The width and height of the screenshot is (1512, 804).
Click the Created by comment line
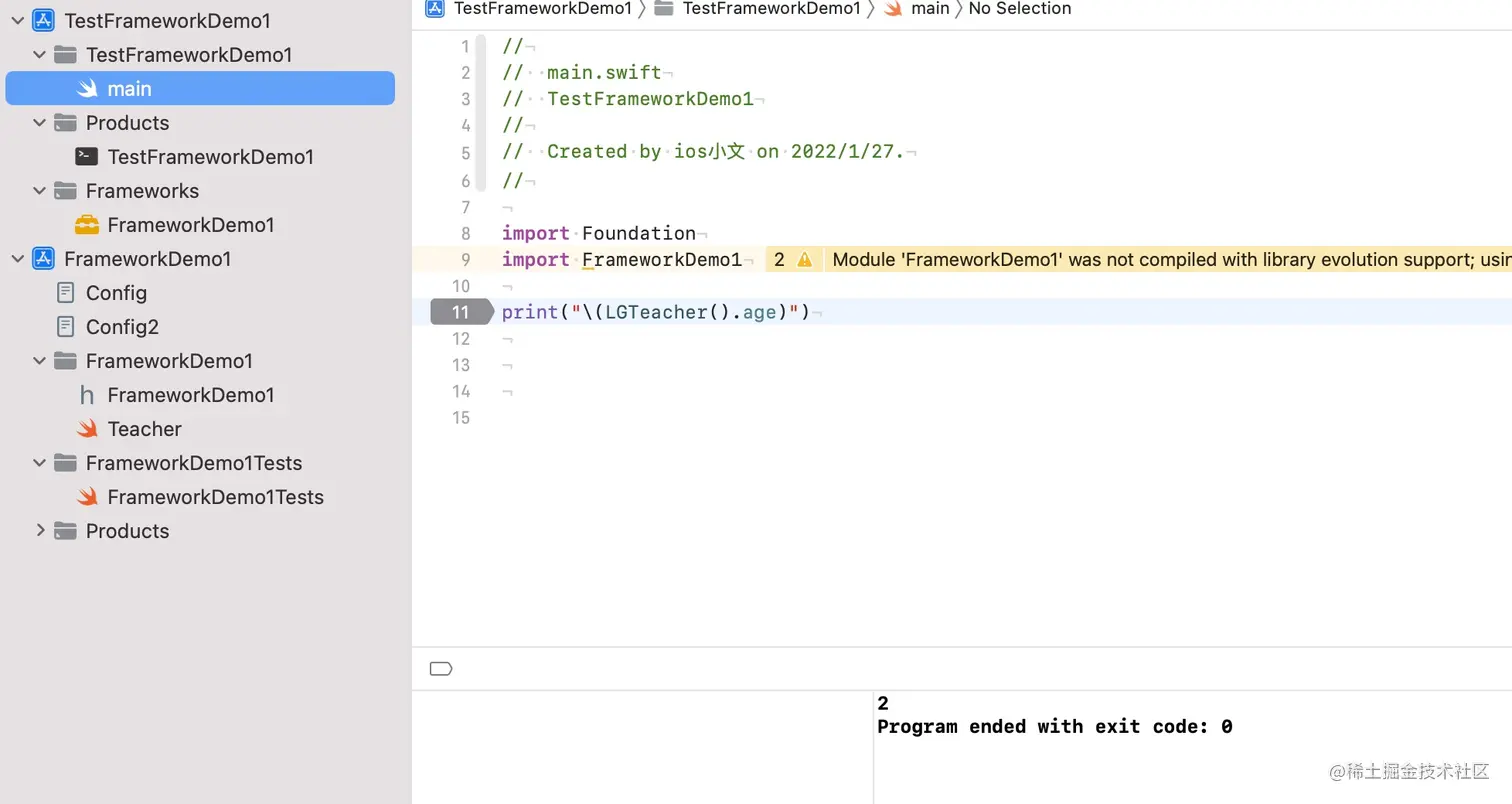click(x=704, y=152)
